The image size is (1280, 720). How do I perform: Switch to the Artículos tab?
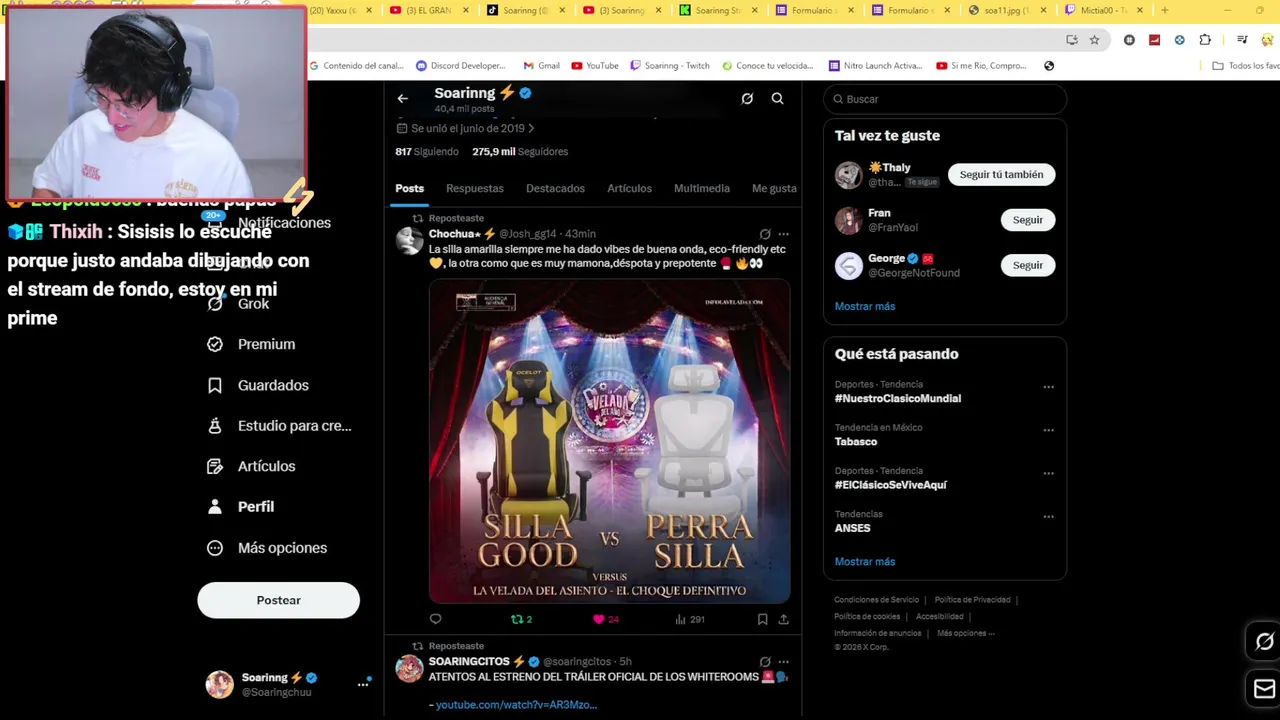point(629,188)
